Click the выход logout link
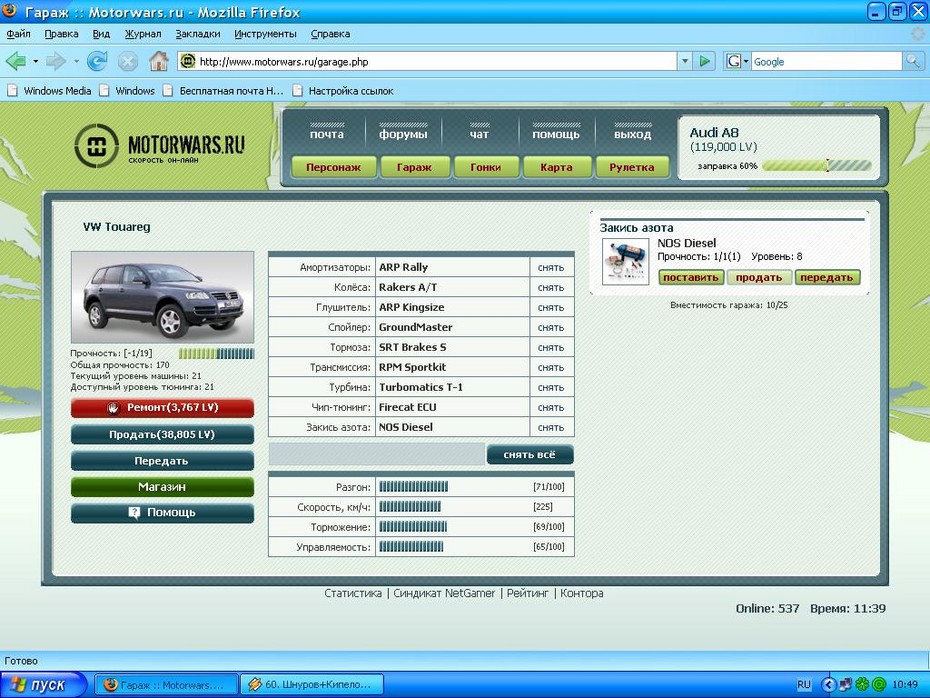The width and height of the screenshot is (930, 698). tap(633, 133)
